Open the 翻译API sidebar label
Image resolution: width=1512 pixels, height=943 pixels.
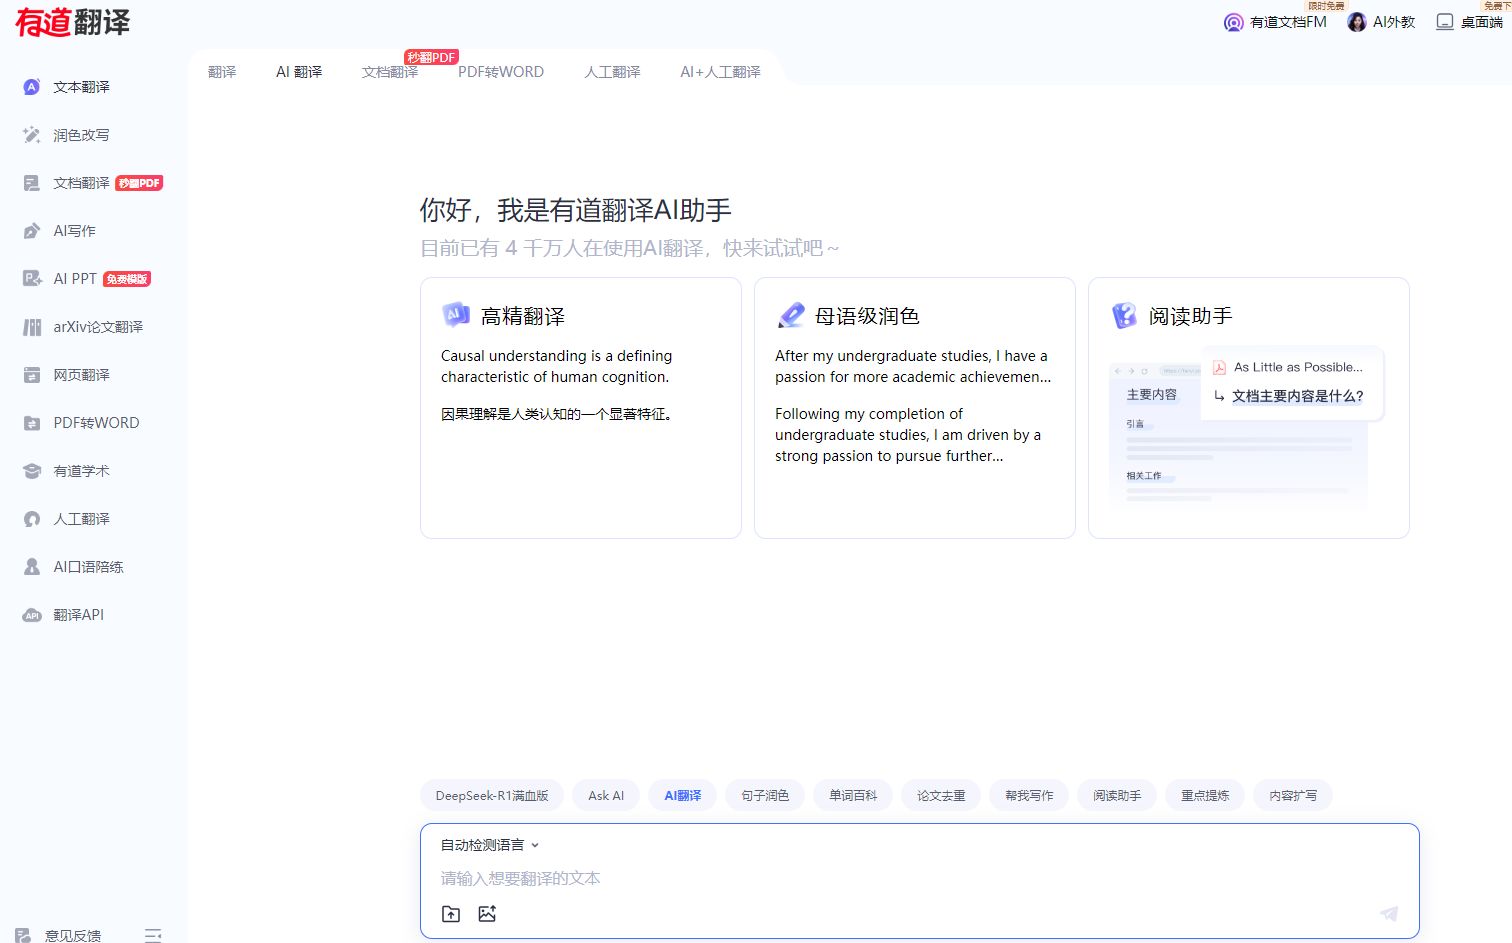pos(78,615)
